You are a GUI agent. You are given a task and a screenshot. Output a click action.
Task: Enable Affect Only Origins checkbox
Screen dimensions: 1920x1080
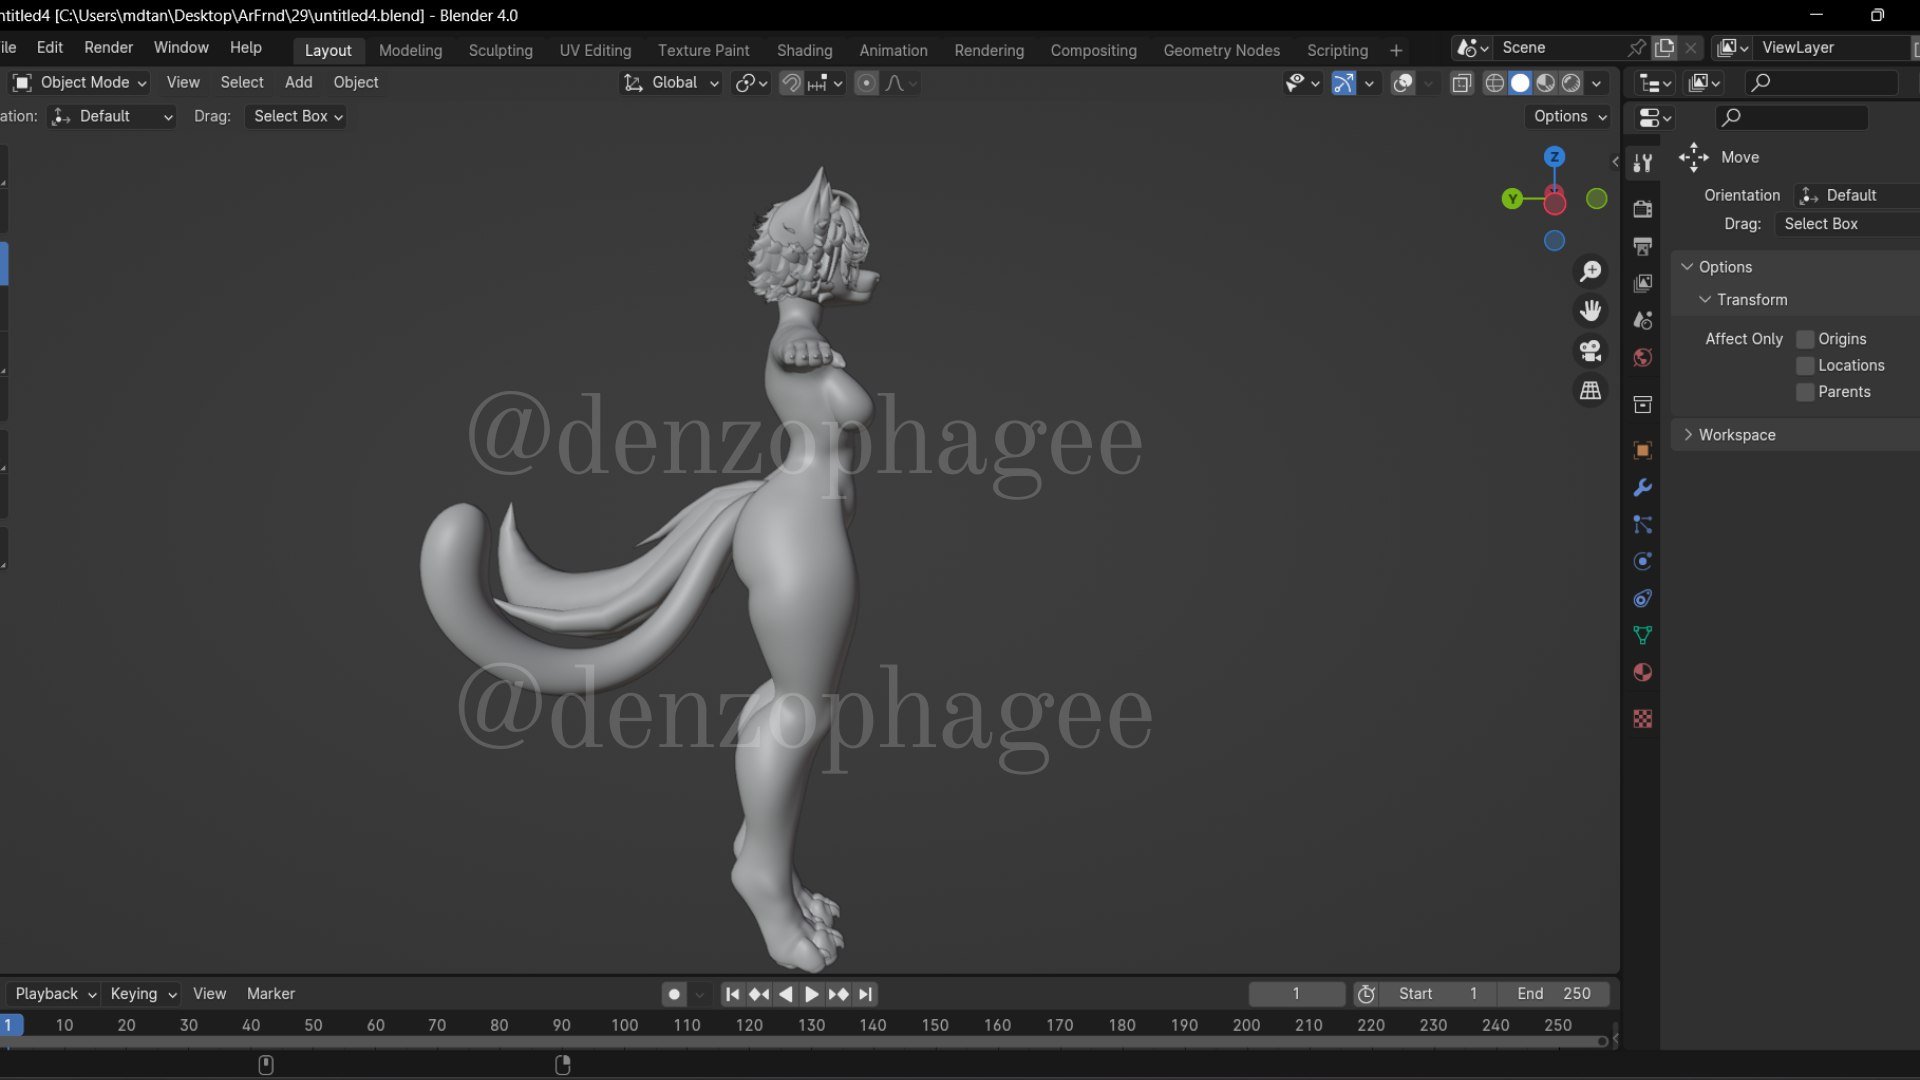[x=1805, y=339]
